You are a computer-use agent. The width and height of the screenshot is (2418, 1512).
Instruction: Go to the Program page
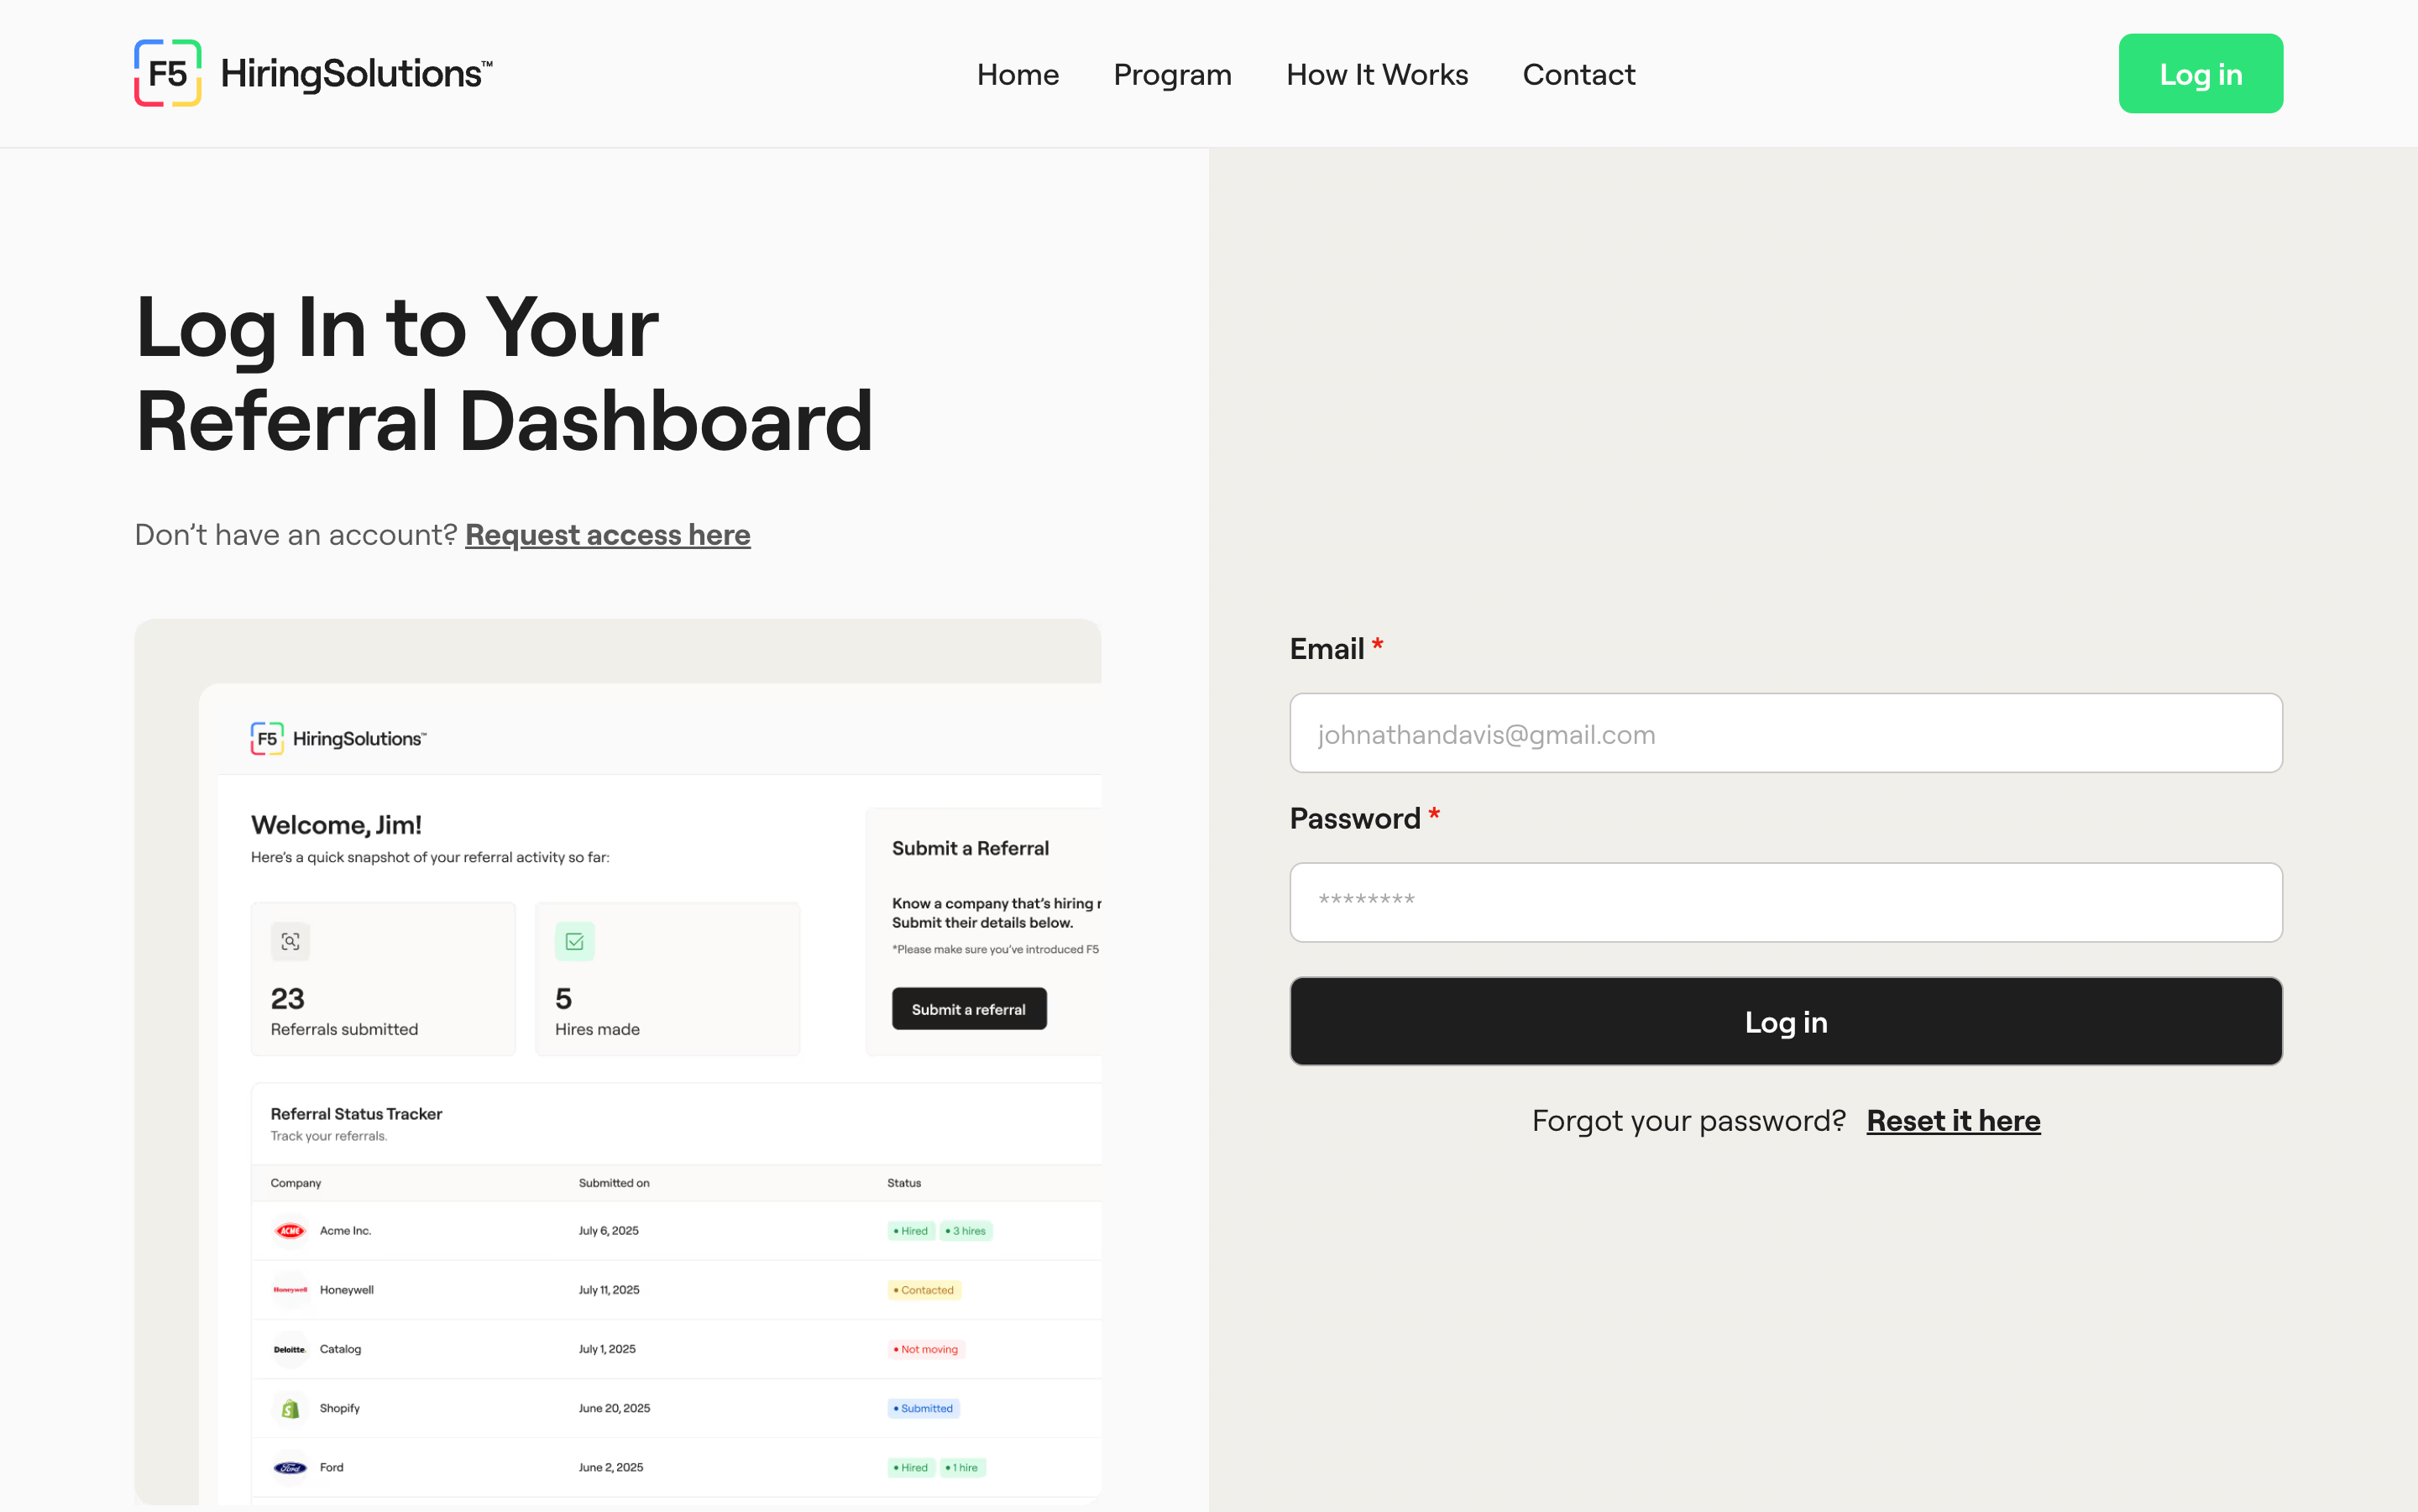1172,74
